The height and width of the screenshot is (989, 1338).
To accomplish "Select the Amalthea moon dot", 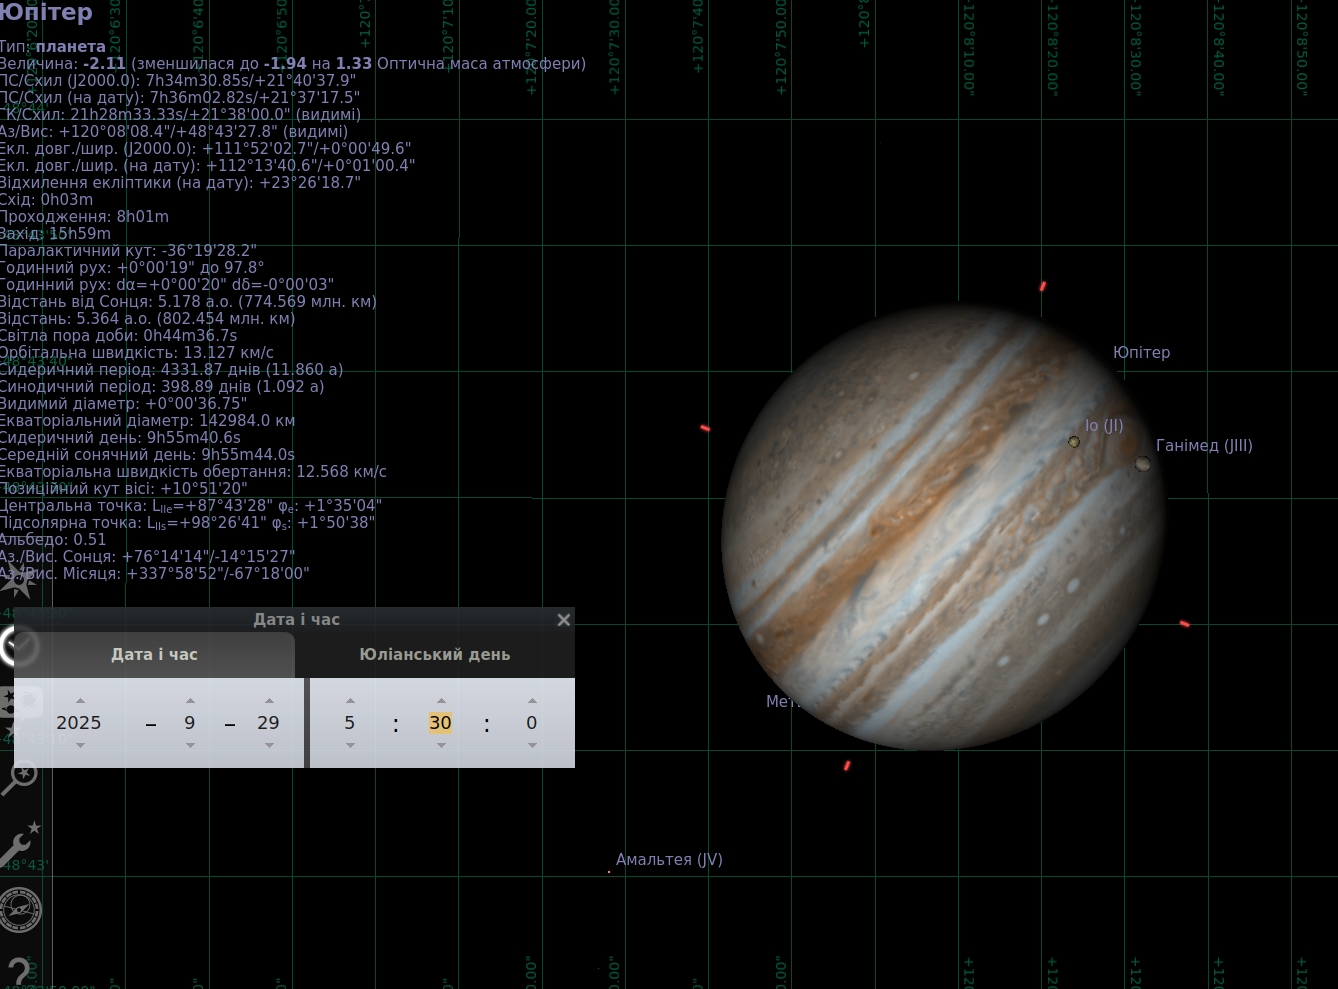I will [x=609, y=872].
